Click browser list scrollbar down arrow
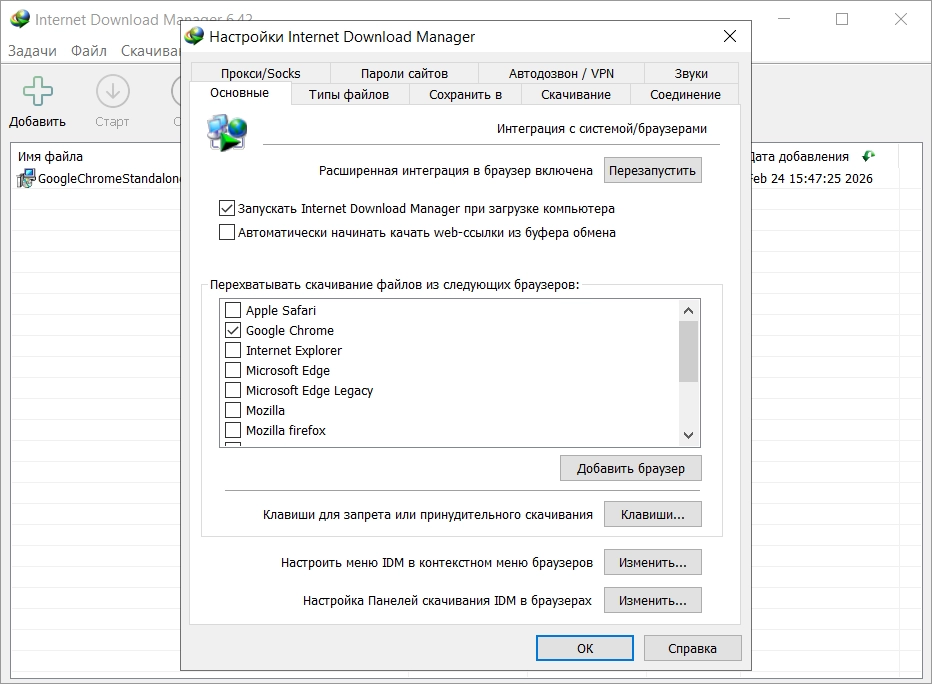 (688, 435)
